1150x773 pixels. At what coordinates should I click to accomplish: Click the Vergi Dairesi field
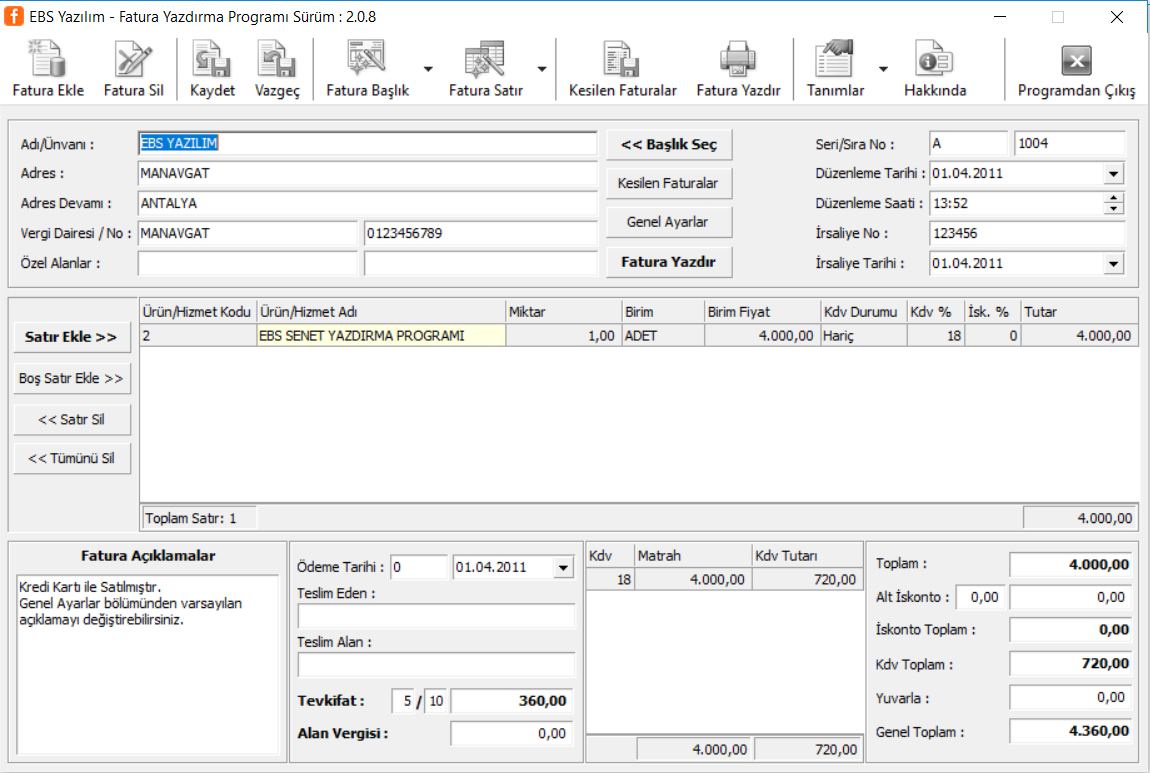pos(247,233)
